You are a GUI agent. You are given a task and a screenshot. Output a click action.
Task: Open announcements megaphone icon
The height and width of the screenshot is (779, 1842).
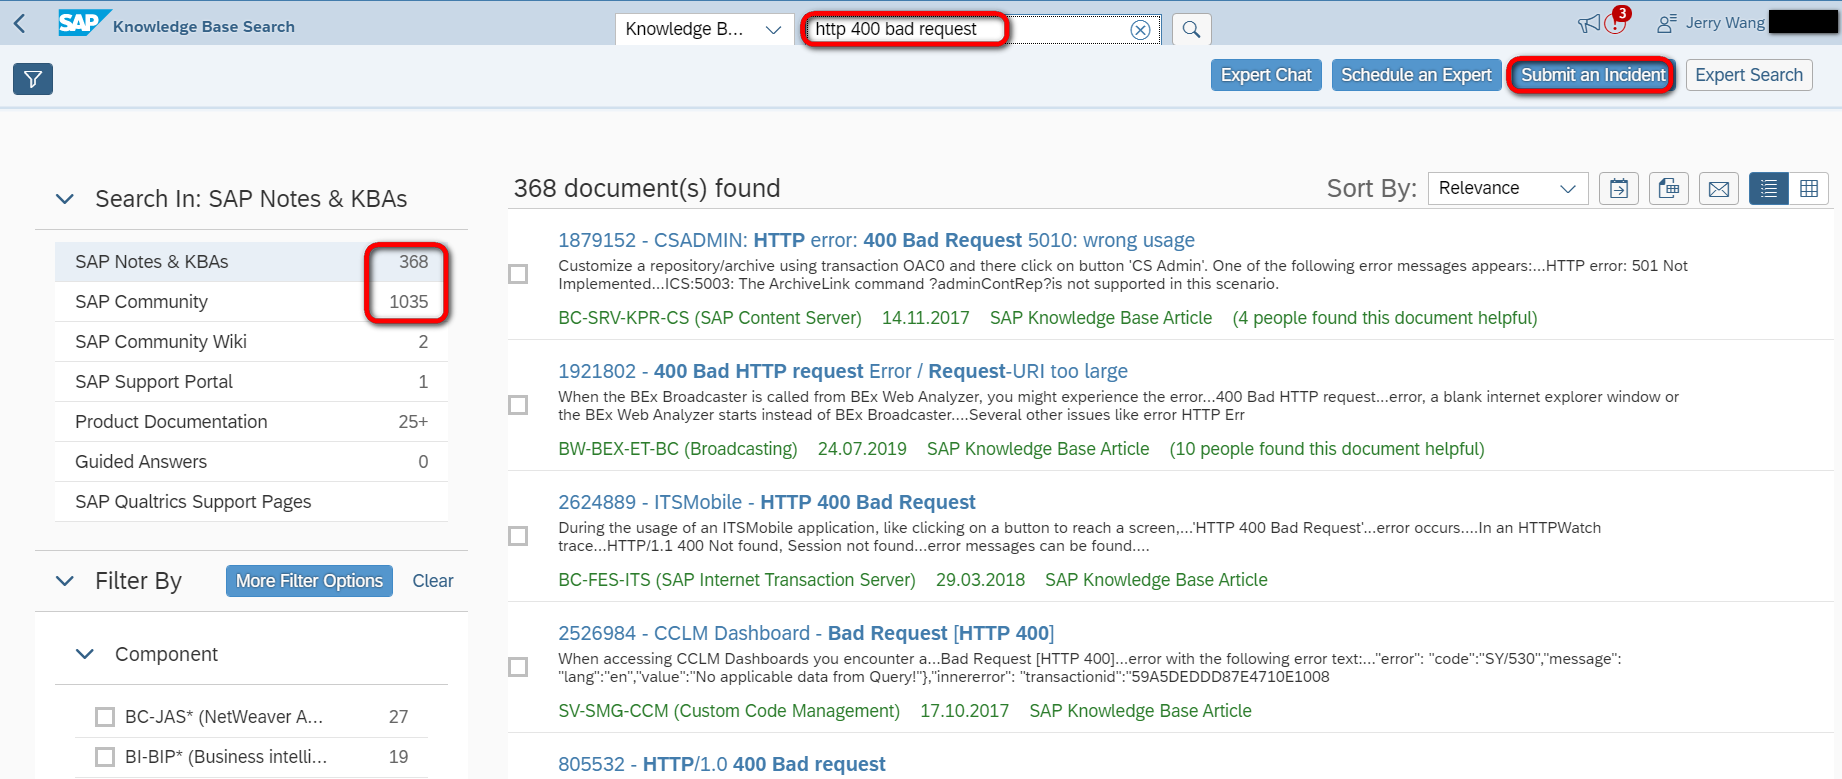(1588, 23)
